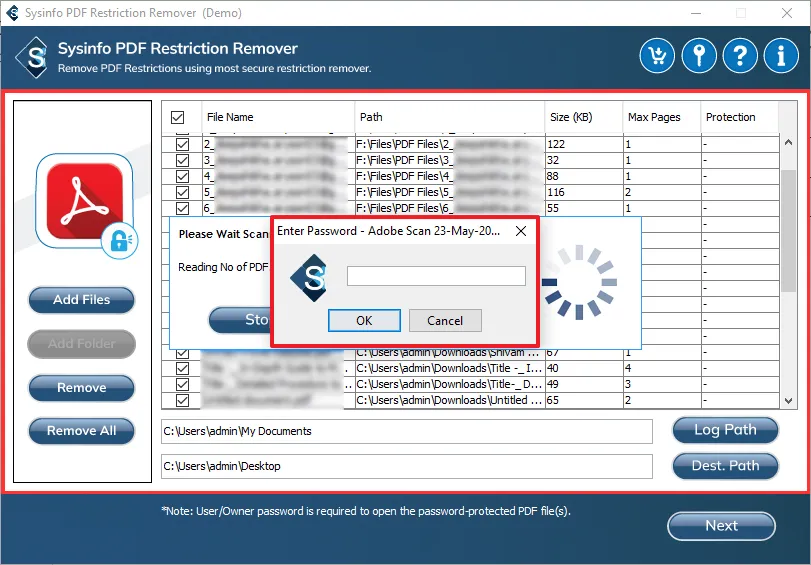This screenshot has height=565, width=811.
Task: Click the Remove button
Action: point(82,388)
